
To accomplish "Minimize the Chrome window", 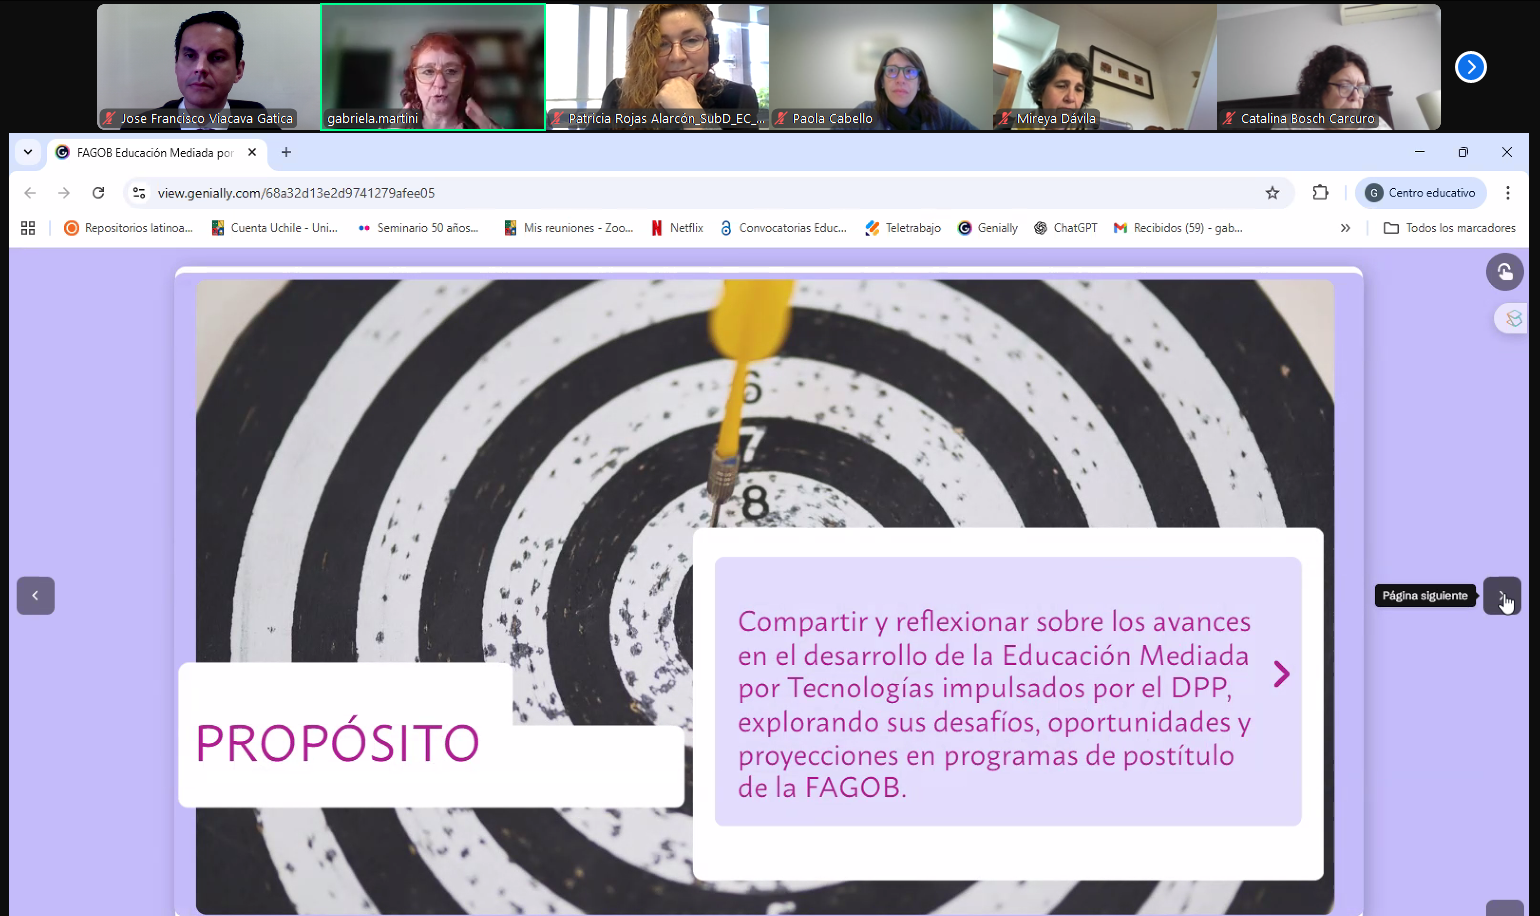I will (1419, 152).
